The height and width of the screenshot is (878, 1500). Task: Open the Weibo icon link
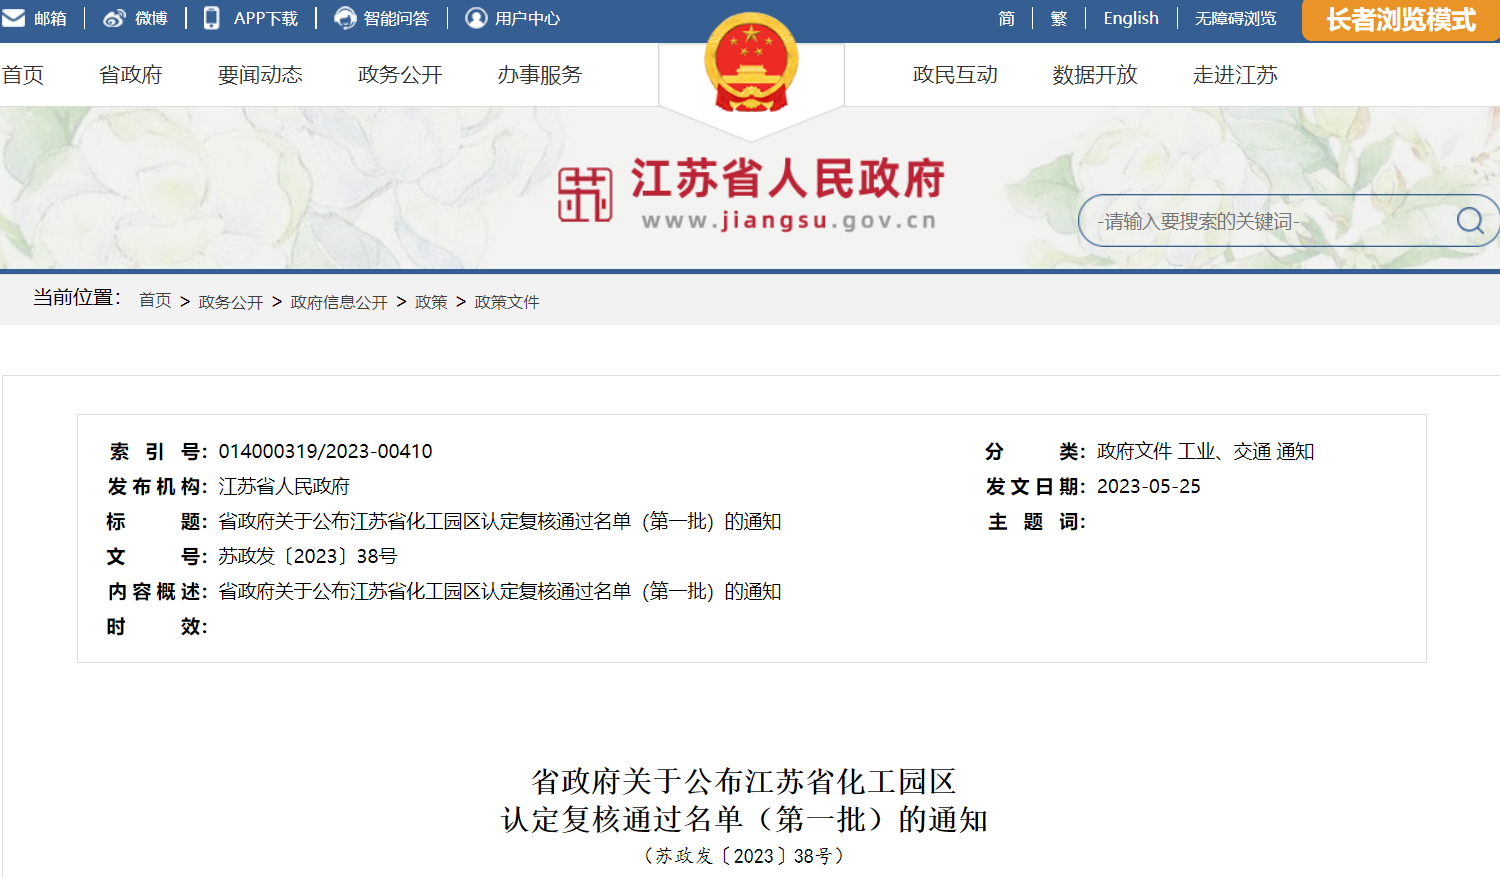pos(114,18)
